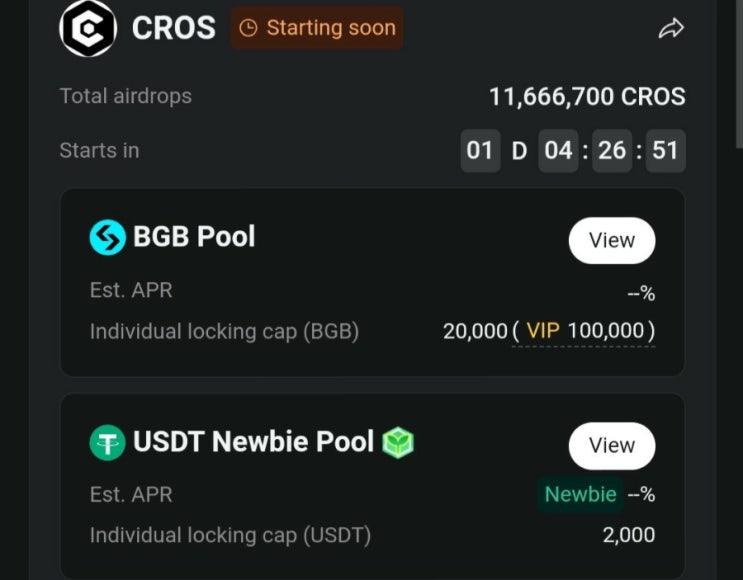Select the BGB coin icon
Screen dimensions: 743x580
(108, 237)
